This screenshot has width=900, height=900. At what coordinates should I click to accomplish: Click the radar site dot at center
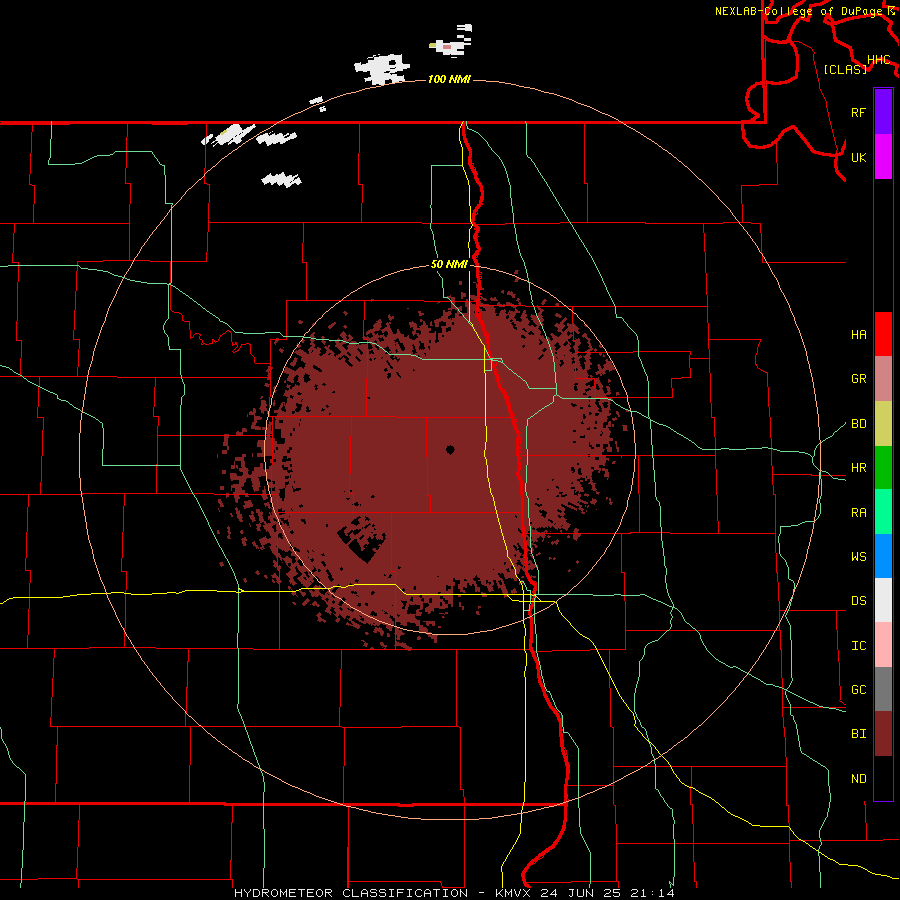[450, 450]
